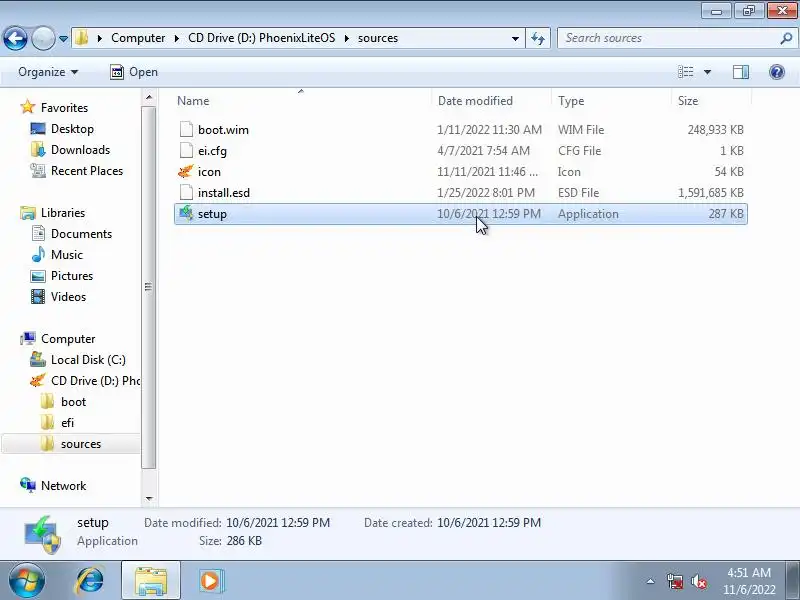
Task: Click the boot.wim file name
Action: 223,130
